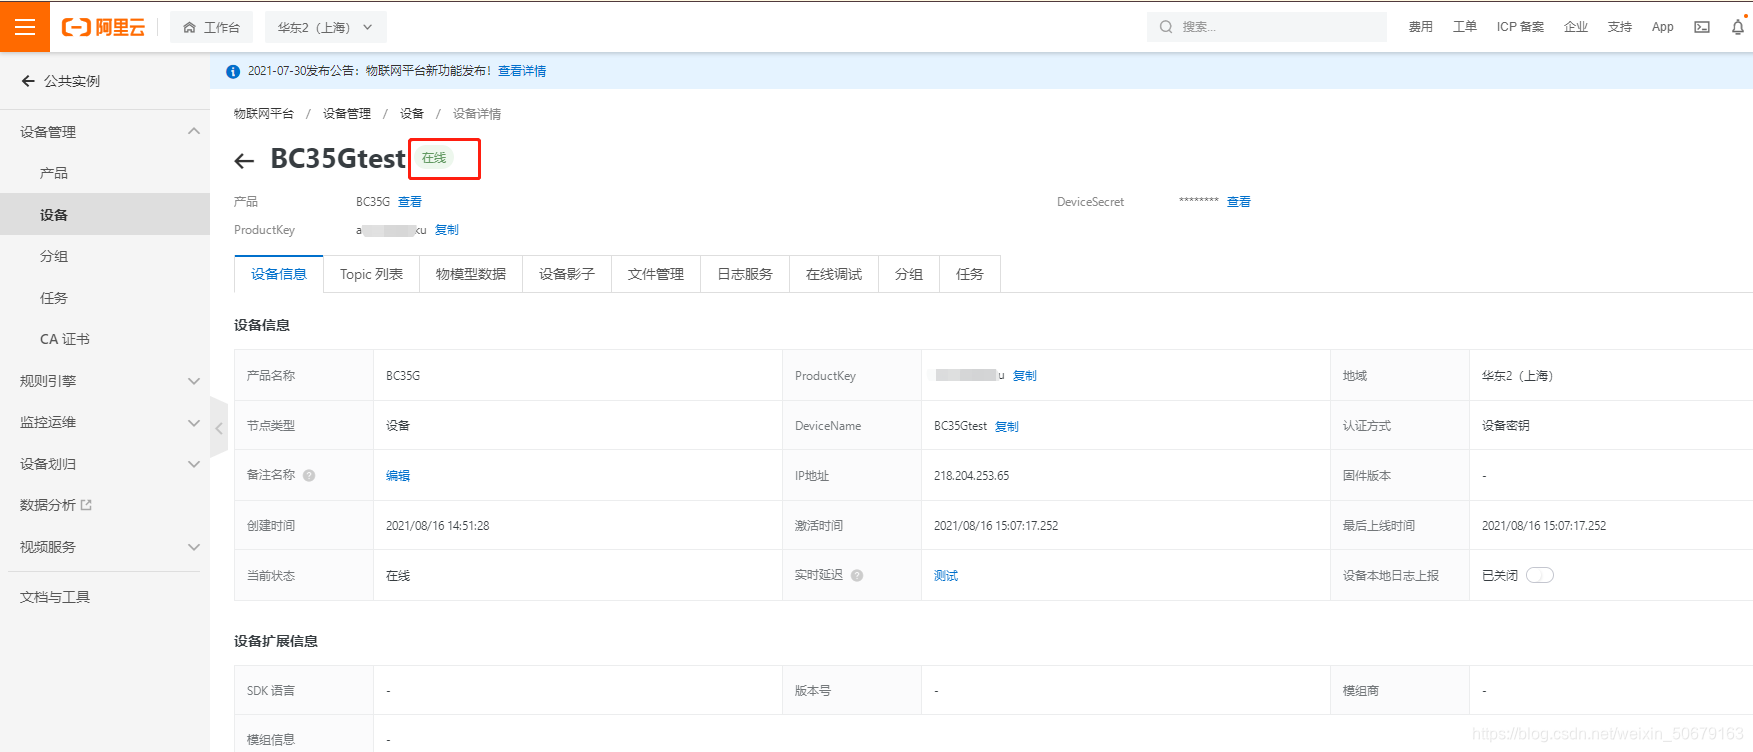
Task: Open the App menu item
Action: [1662, 27]
